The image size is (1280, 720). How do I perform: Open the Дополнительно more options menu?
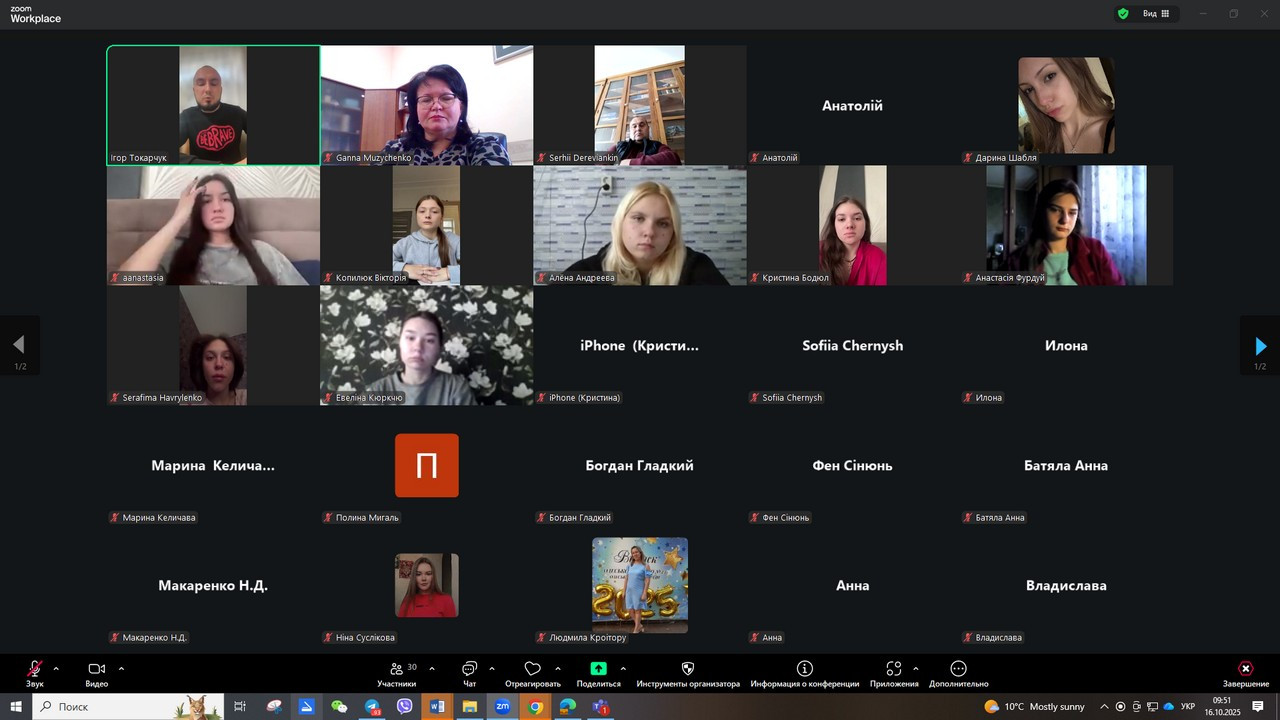(958, 673)
